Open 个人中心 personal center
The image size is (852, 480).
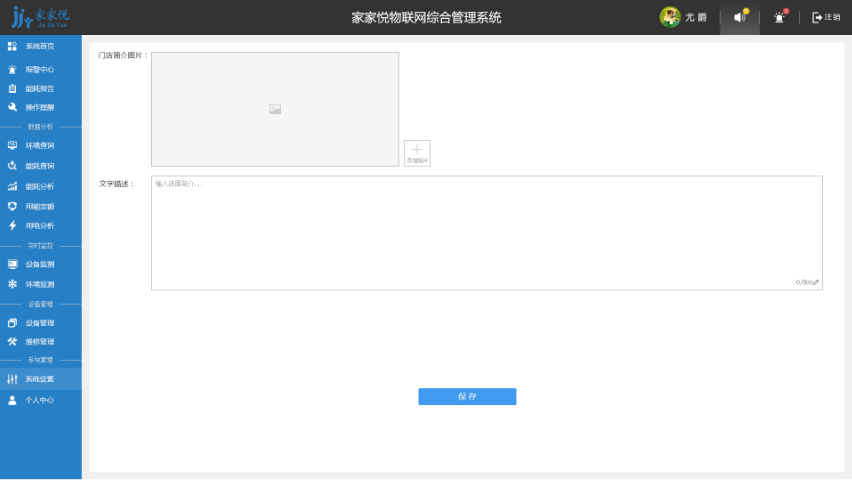tap(40, 400)
